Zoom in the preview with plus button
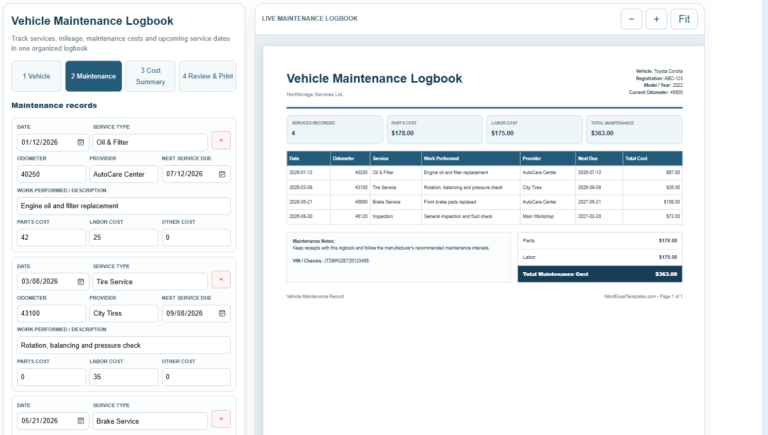The image size is (768, 435). (x=656, y=19)
